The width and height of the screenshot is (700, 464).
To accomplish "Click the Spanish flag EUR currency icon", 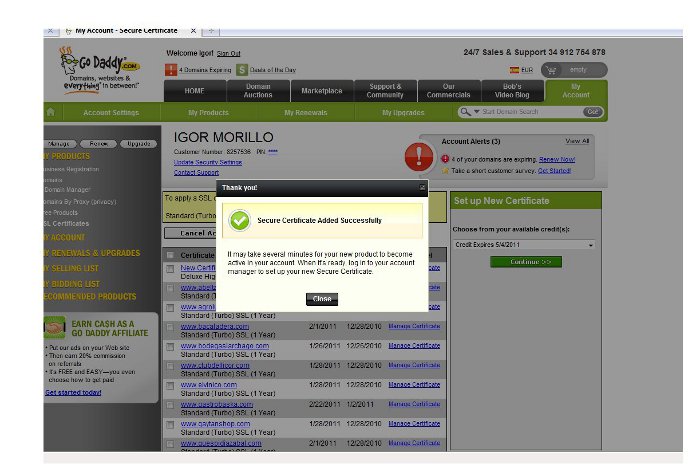I will click(515, 70).
